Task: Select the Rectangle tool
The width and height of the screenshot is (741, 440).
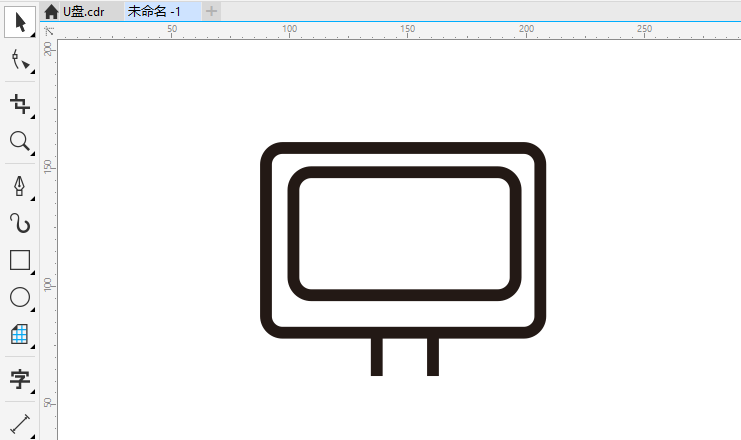Action: click(x=20, y=260)
